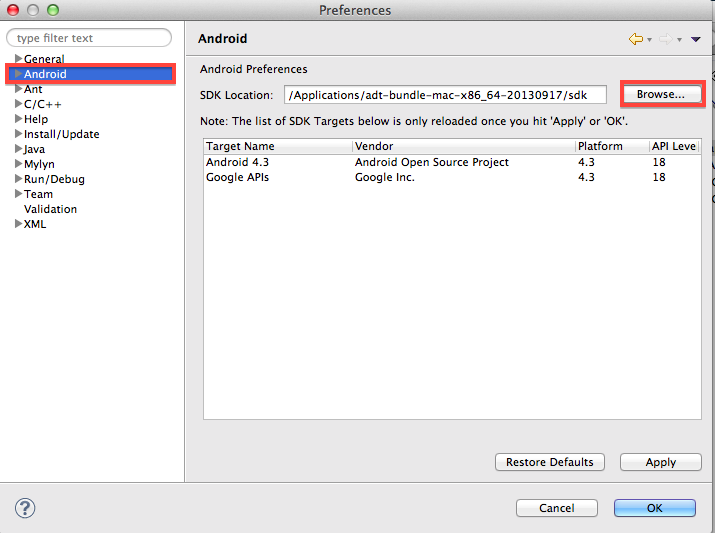This screenshot has width=715, height=533.
Task: Expand the Run/Debug preferences node
Action: [x=19, y=179]
